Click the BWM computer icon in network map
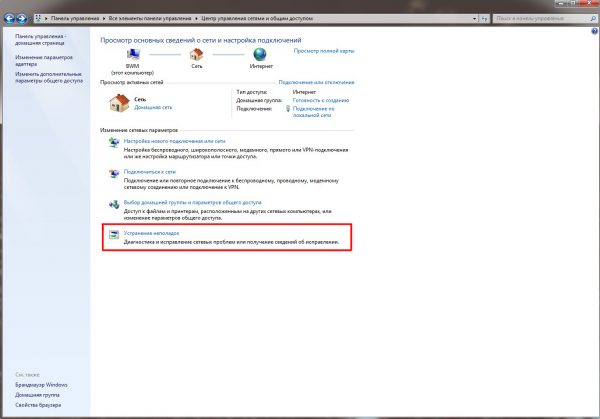Viewport: 600px width, 419px height. click(x=133, y=55)
